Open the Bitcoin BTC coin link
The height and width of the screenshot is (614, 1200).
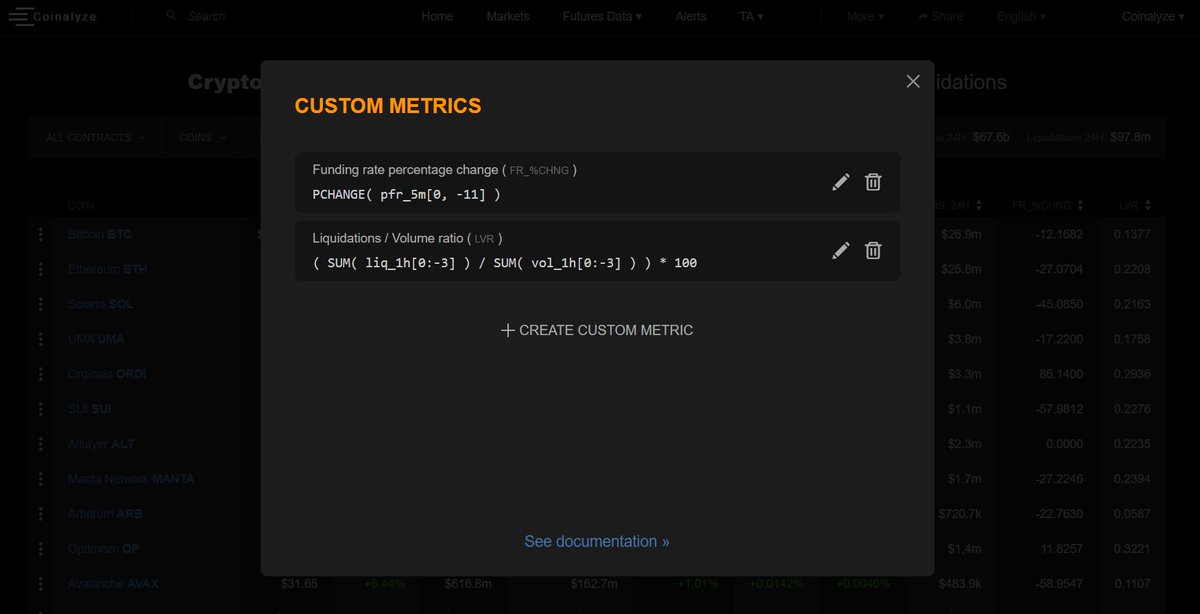(99, 234)
